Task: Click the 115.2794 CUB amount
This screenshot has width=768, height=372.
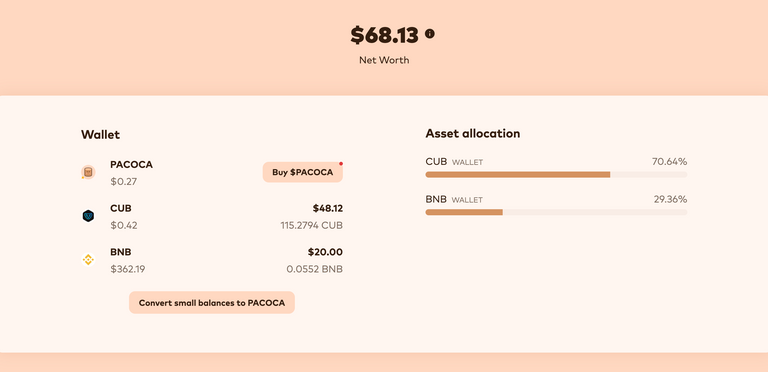Action: pyautogui.click(x=312, y=226)
